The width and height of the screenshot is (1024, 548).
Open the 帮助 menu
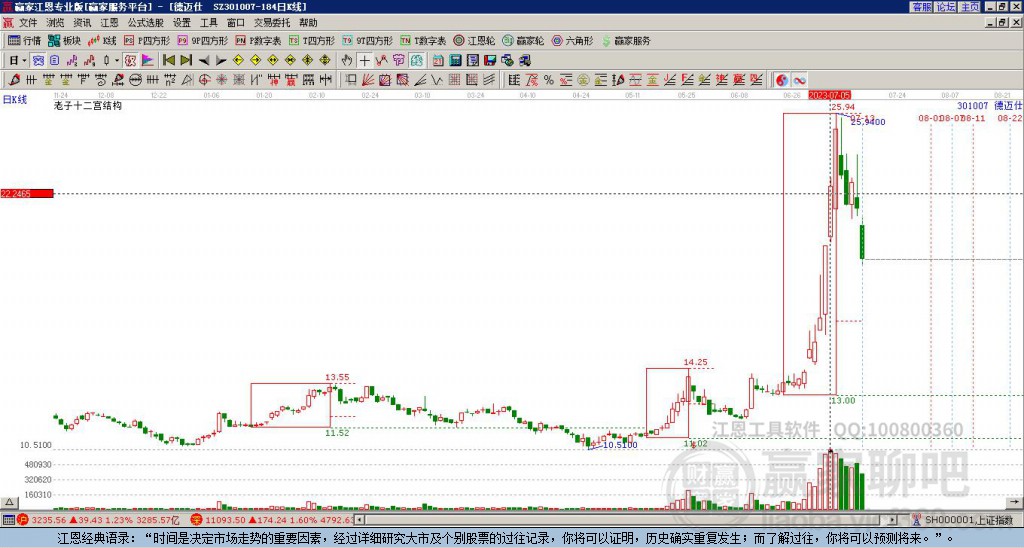point(308,23)
